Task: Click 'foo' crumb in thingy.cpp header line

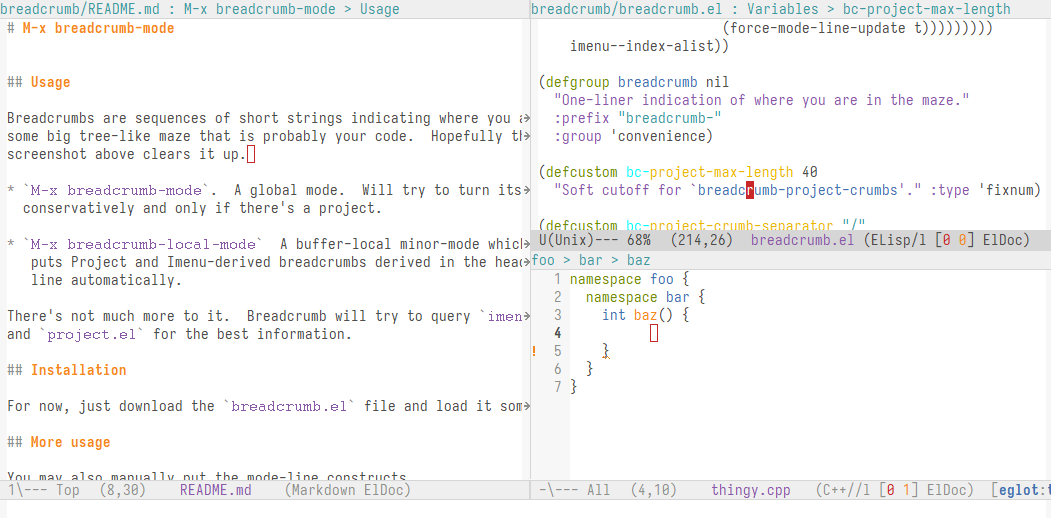Action: (543, 260)
